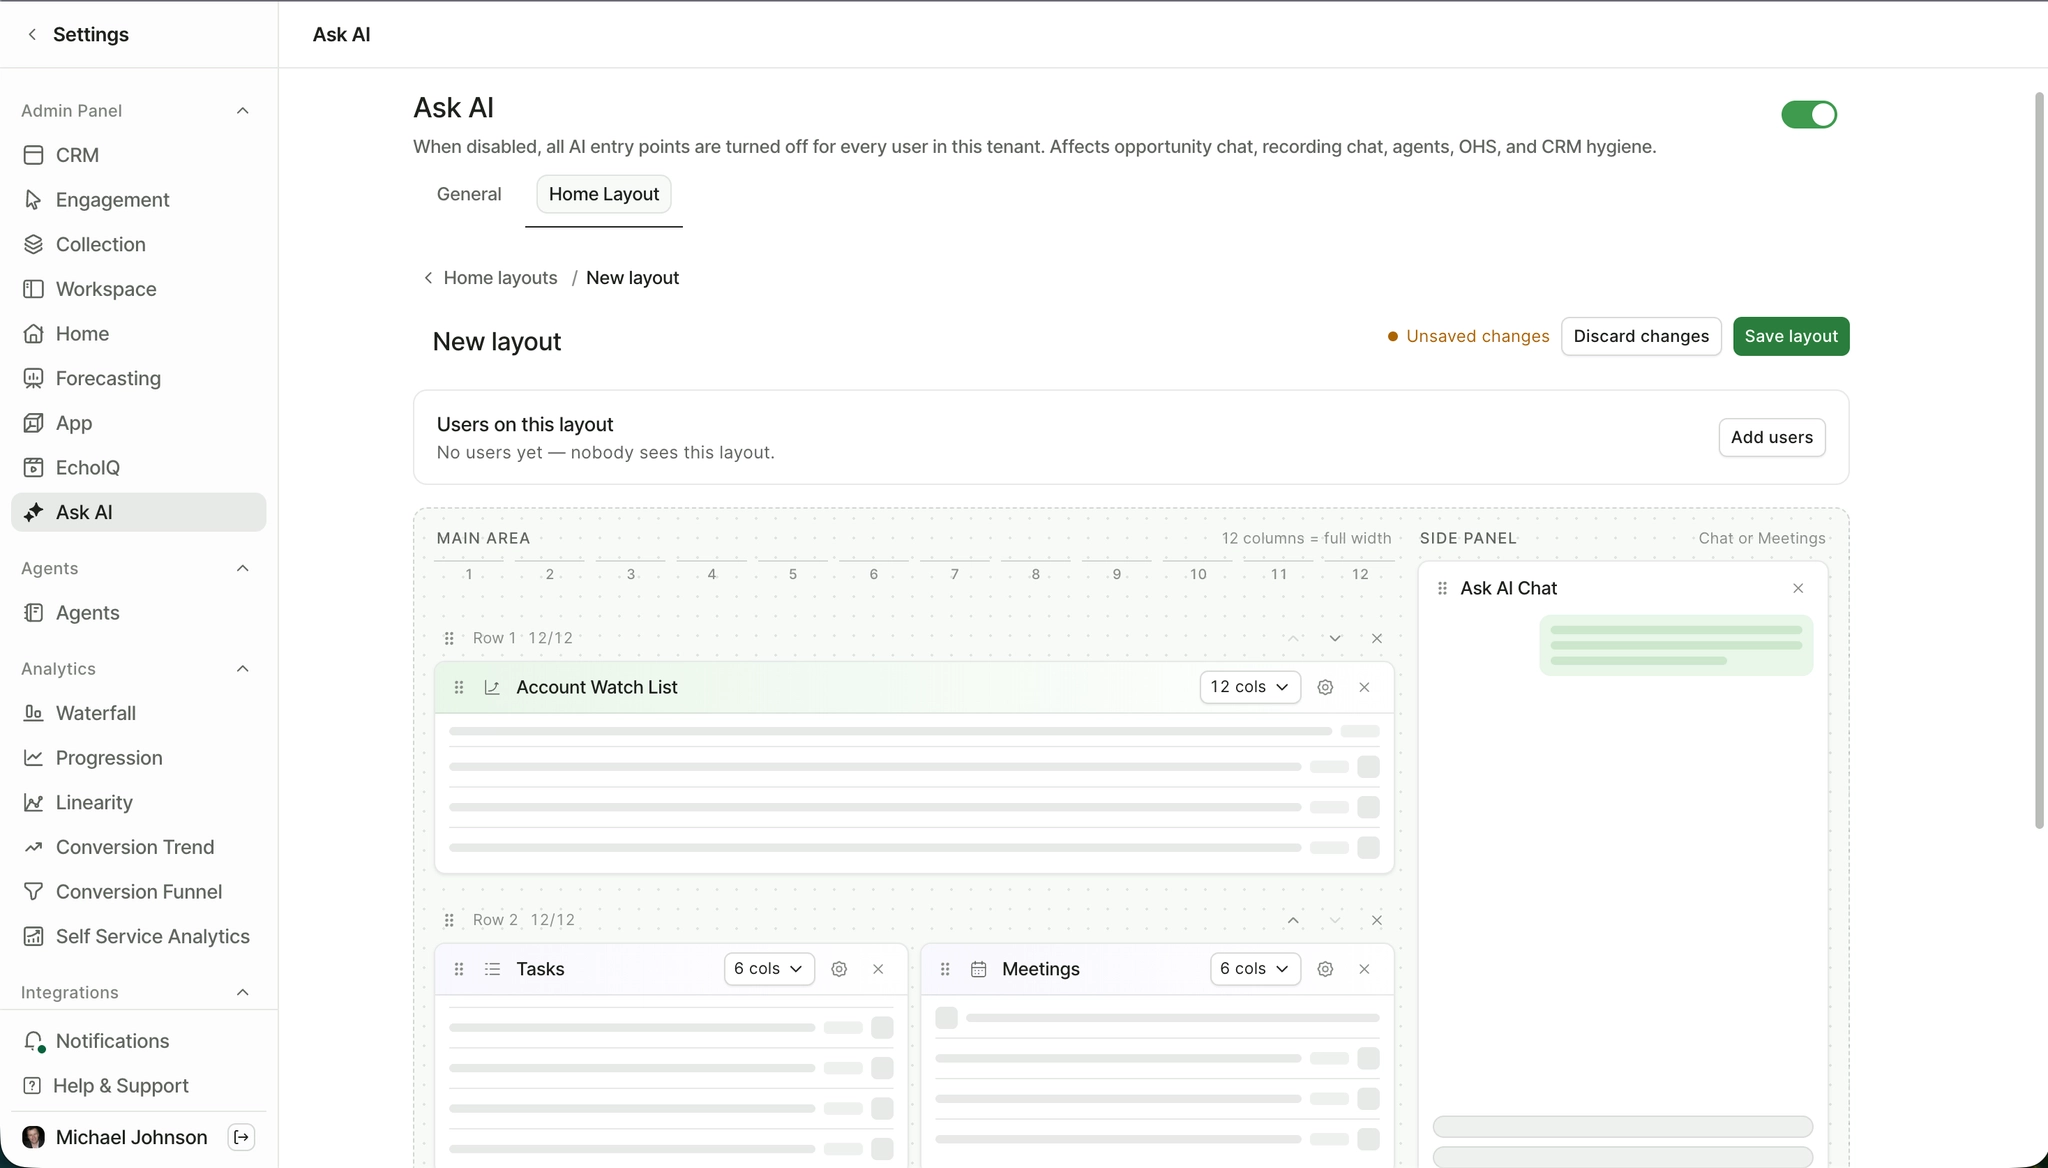The width and height of the screenshot is (2048, 1168).
Task: Click the Save layout button
Action: tap(1791, 336)
